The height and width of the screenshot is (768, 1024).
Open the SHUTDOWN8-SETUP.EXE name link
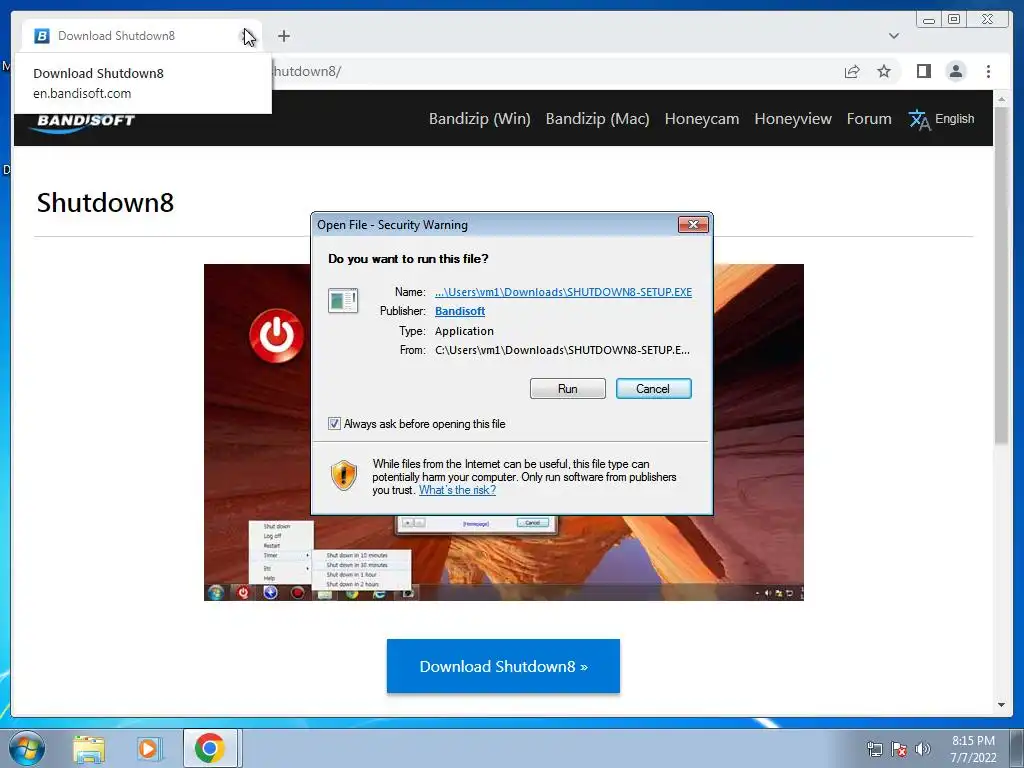[x=563, y=292]
